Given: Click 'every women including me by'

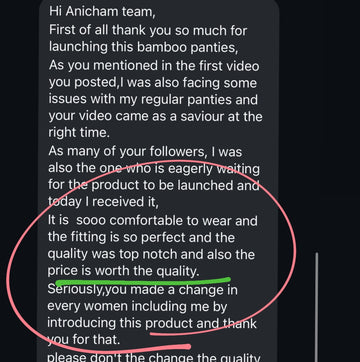Looking at the screenshot, I should [x=137, y=306].
